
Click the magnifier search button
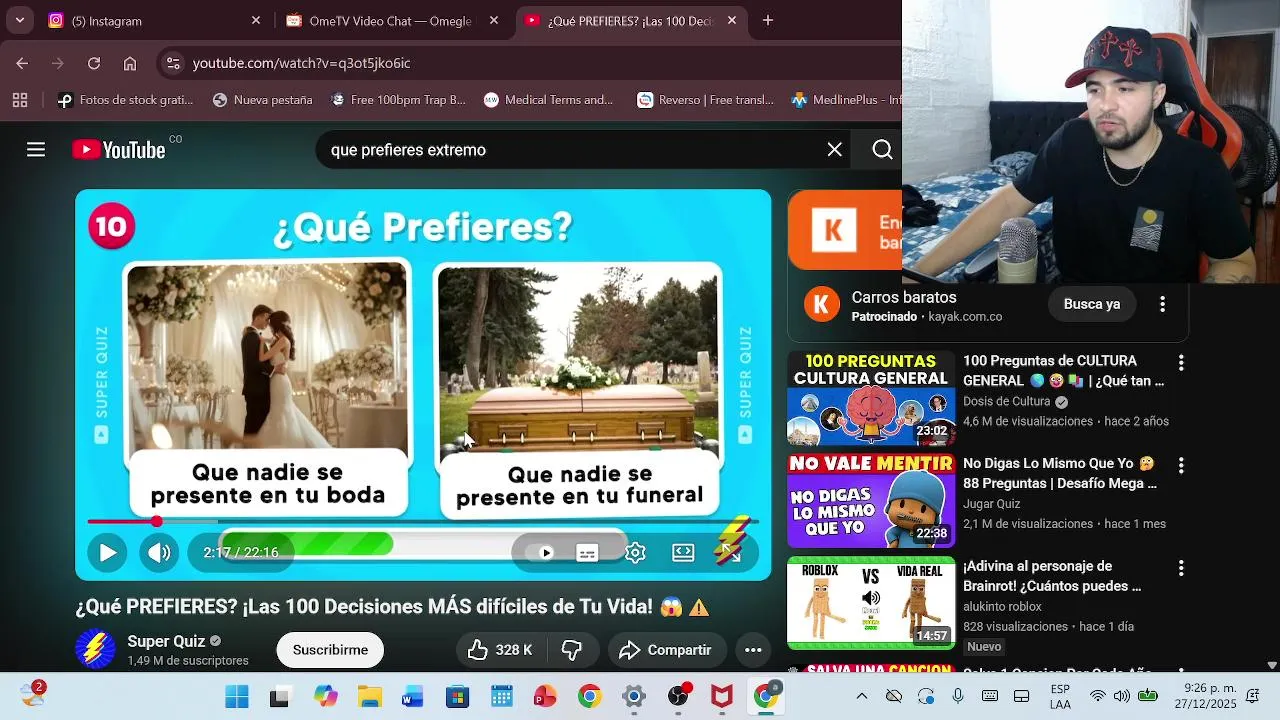click(882, 150)
